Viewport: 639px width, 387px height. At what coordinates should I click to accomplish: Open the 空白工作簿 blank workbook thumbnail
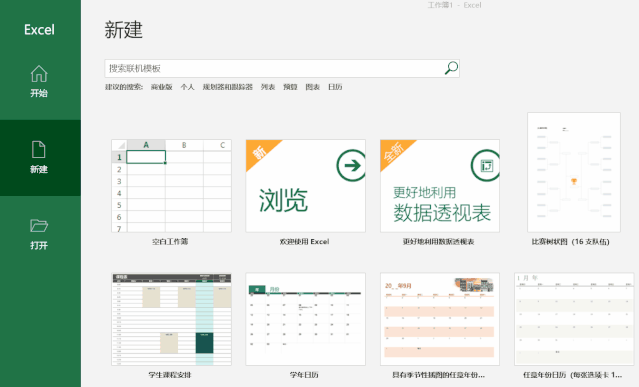coord(171,186)
